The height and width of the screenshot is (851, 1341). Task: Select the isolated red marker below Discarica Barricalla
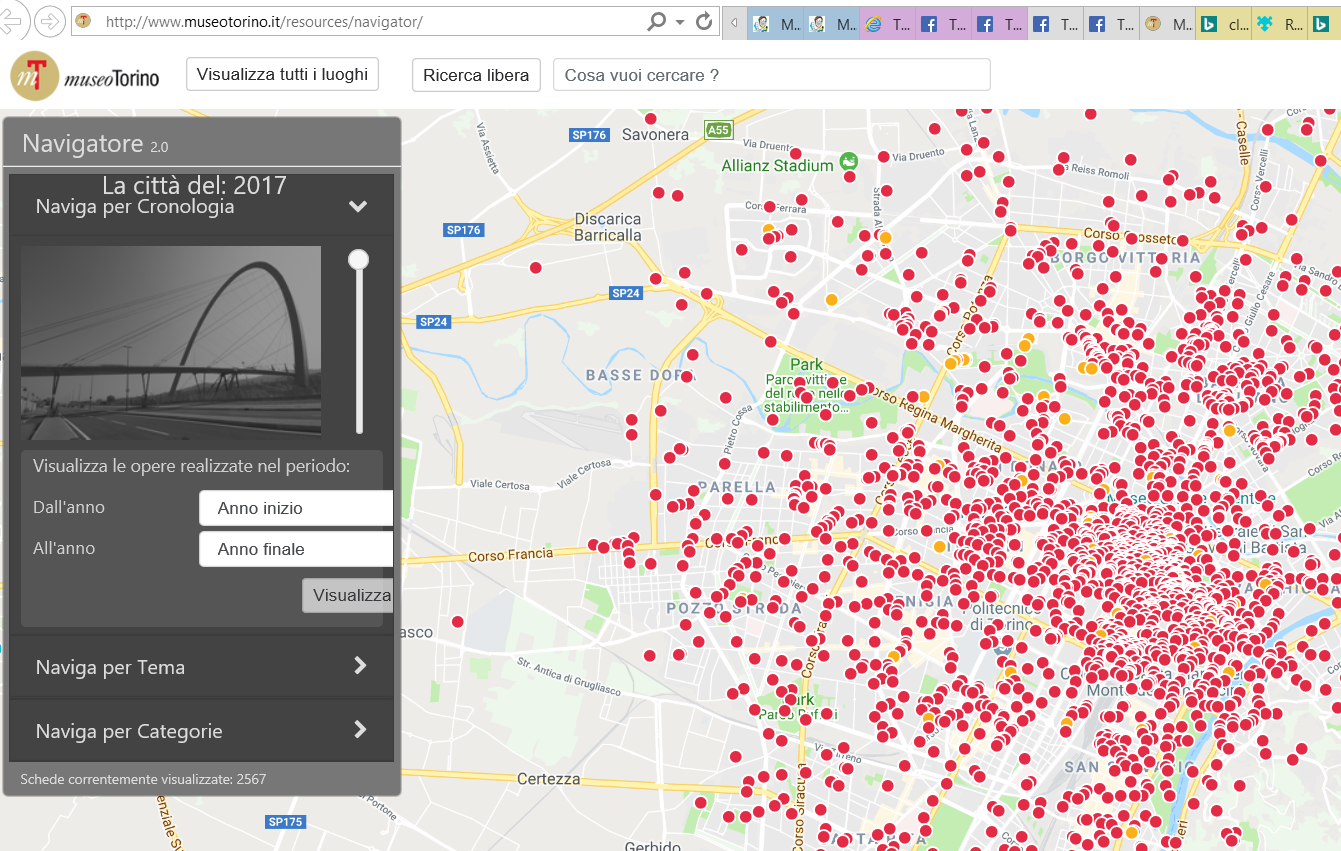pos(535,268)
